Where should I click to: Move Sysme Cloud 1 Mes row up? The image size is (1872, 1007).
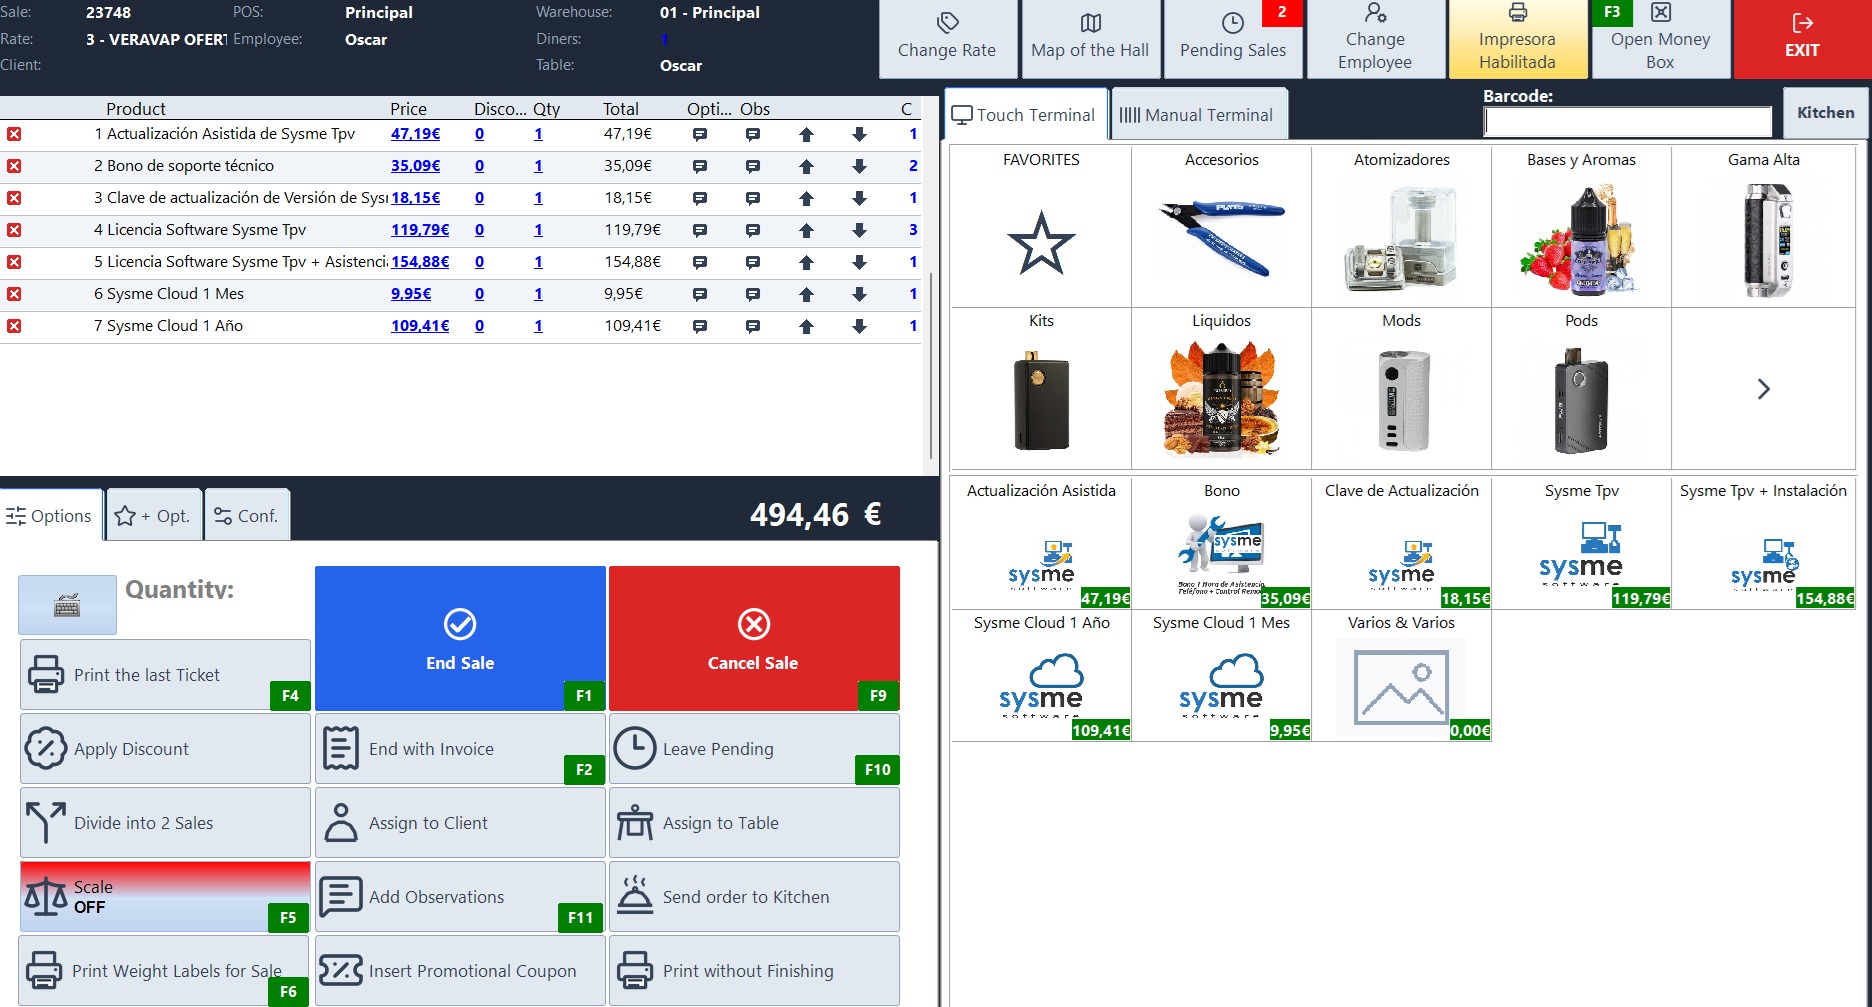[806, 294]
